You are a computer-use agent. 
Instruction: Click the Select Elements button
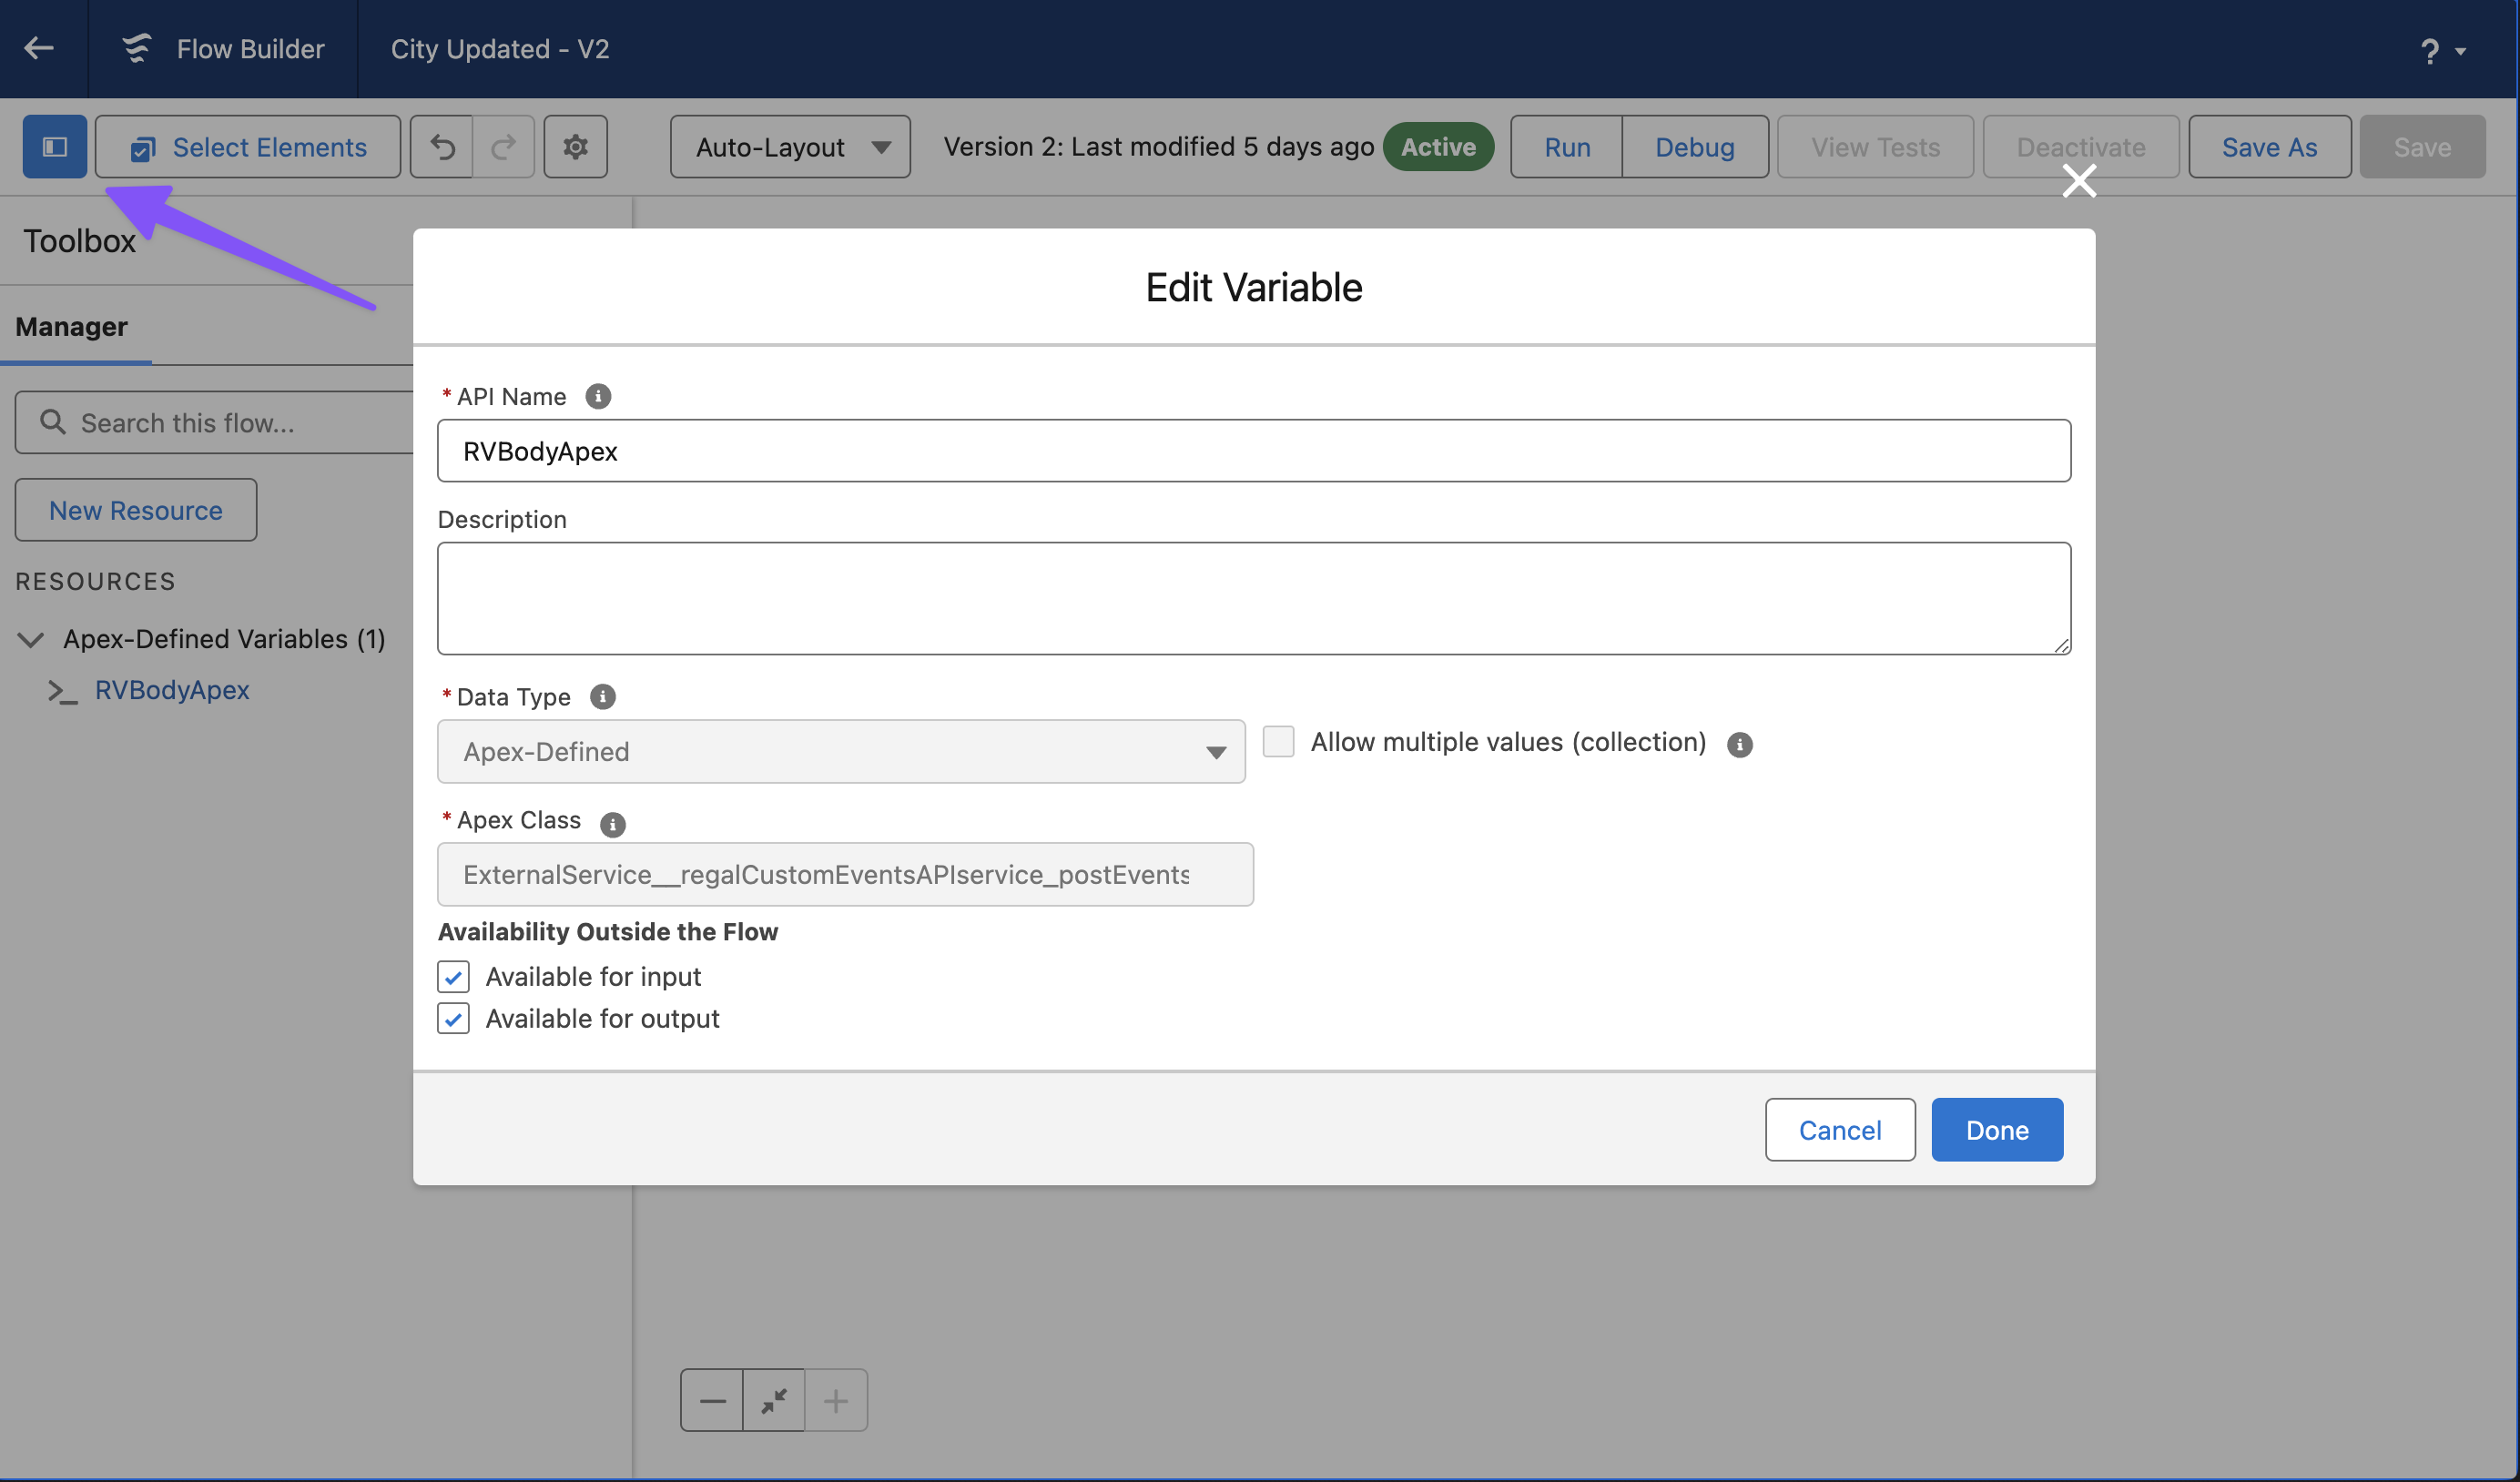coord(248,147)
